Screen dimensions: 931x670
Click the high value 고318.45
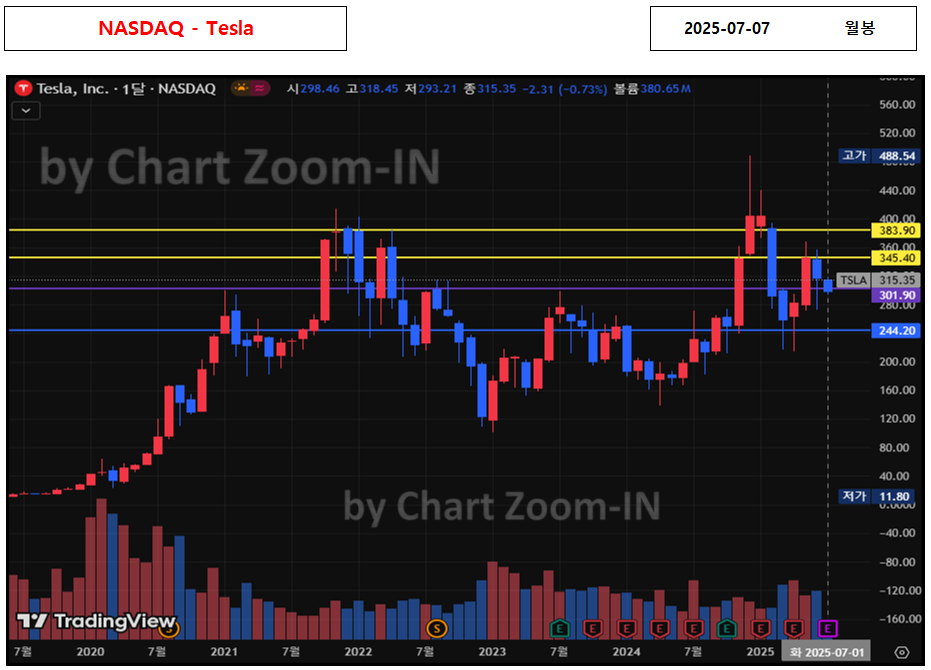click(x=372, y=89)
